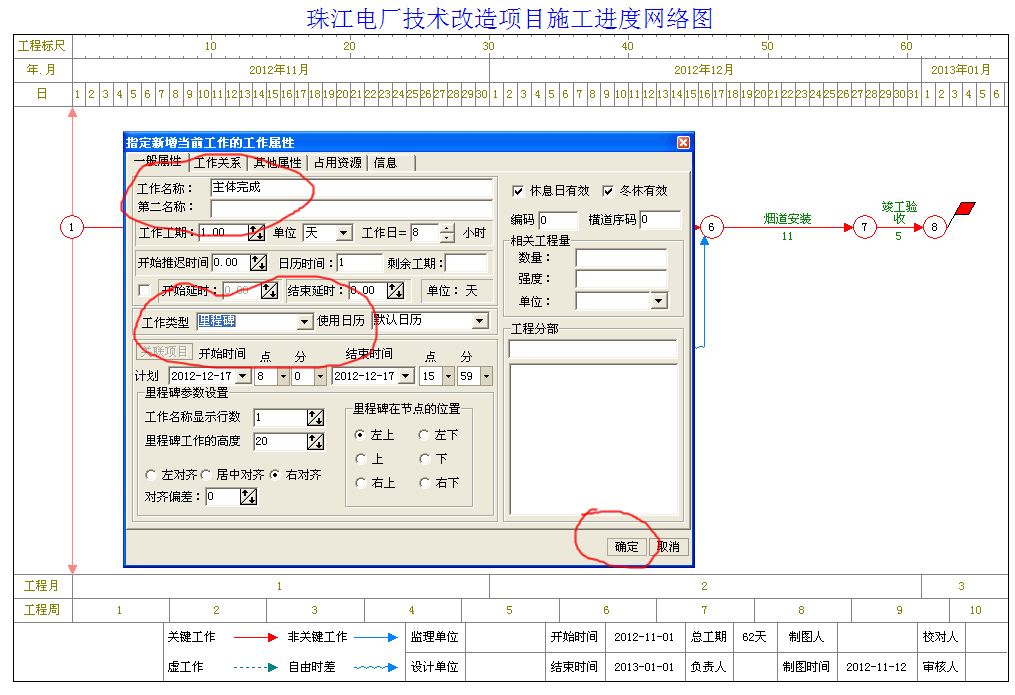The width and height of the screenshot is (1015, 695).
Task: Open the 使用日历 默认日历 dropdown
Action: (480, 321)
